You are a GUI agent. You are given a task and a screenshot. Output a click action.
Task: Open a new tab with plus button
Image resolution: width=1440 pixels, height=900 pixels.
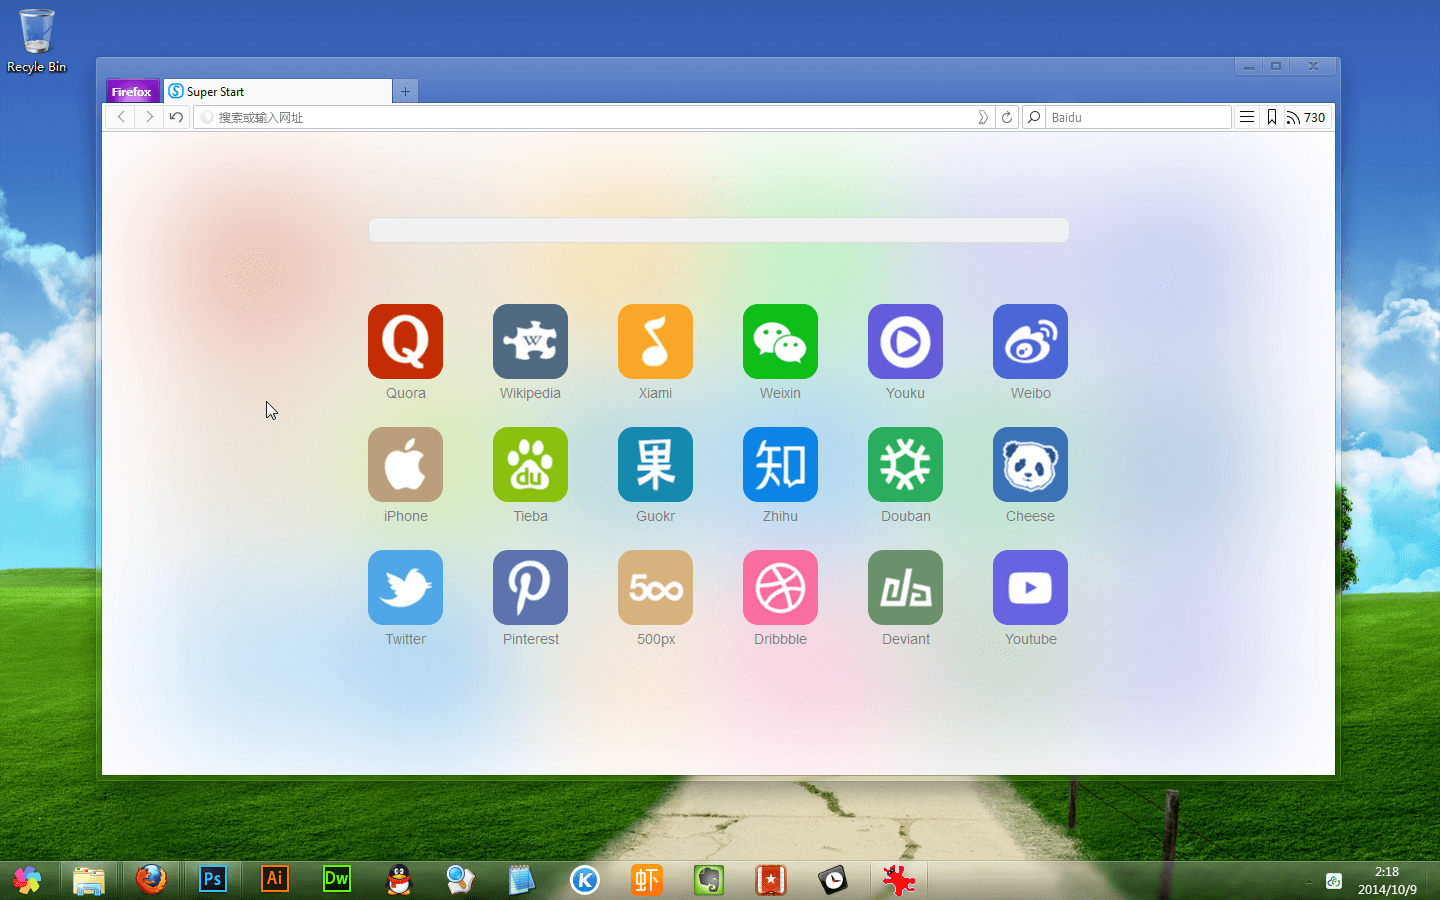(x=405, y=91)
